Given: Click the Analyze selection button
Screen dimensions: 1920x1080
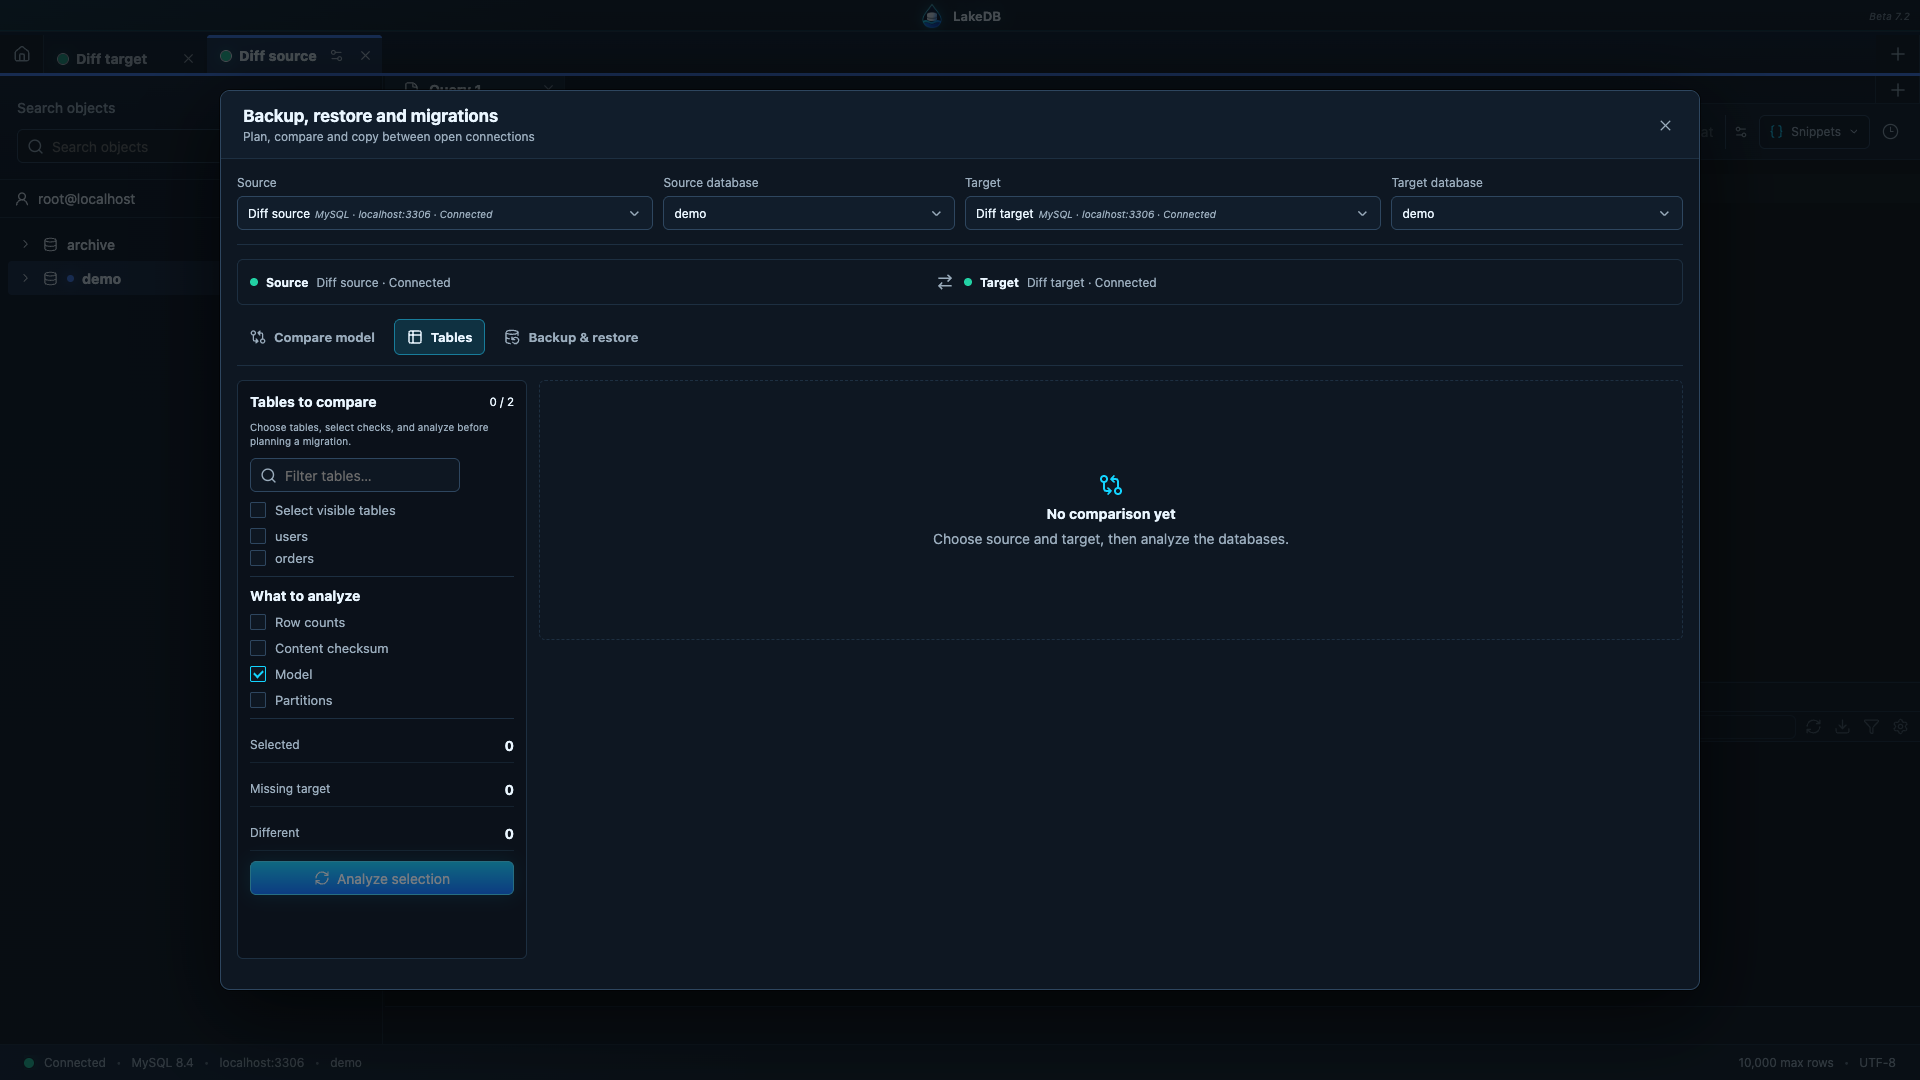Looking at the screenshot, I should coord(382,878).
